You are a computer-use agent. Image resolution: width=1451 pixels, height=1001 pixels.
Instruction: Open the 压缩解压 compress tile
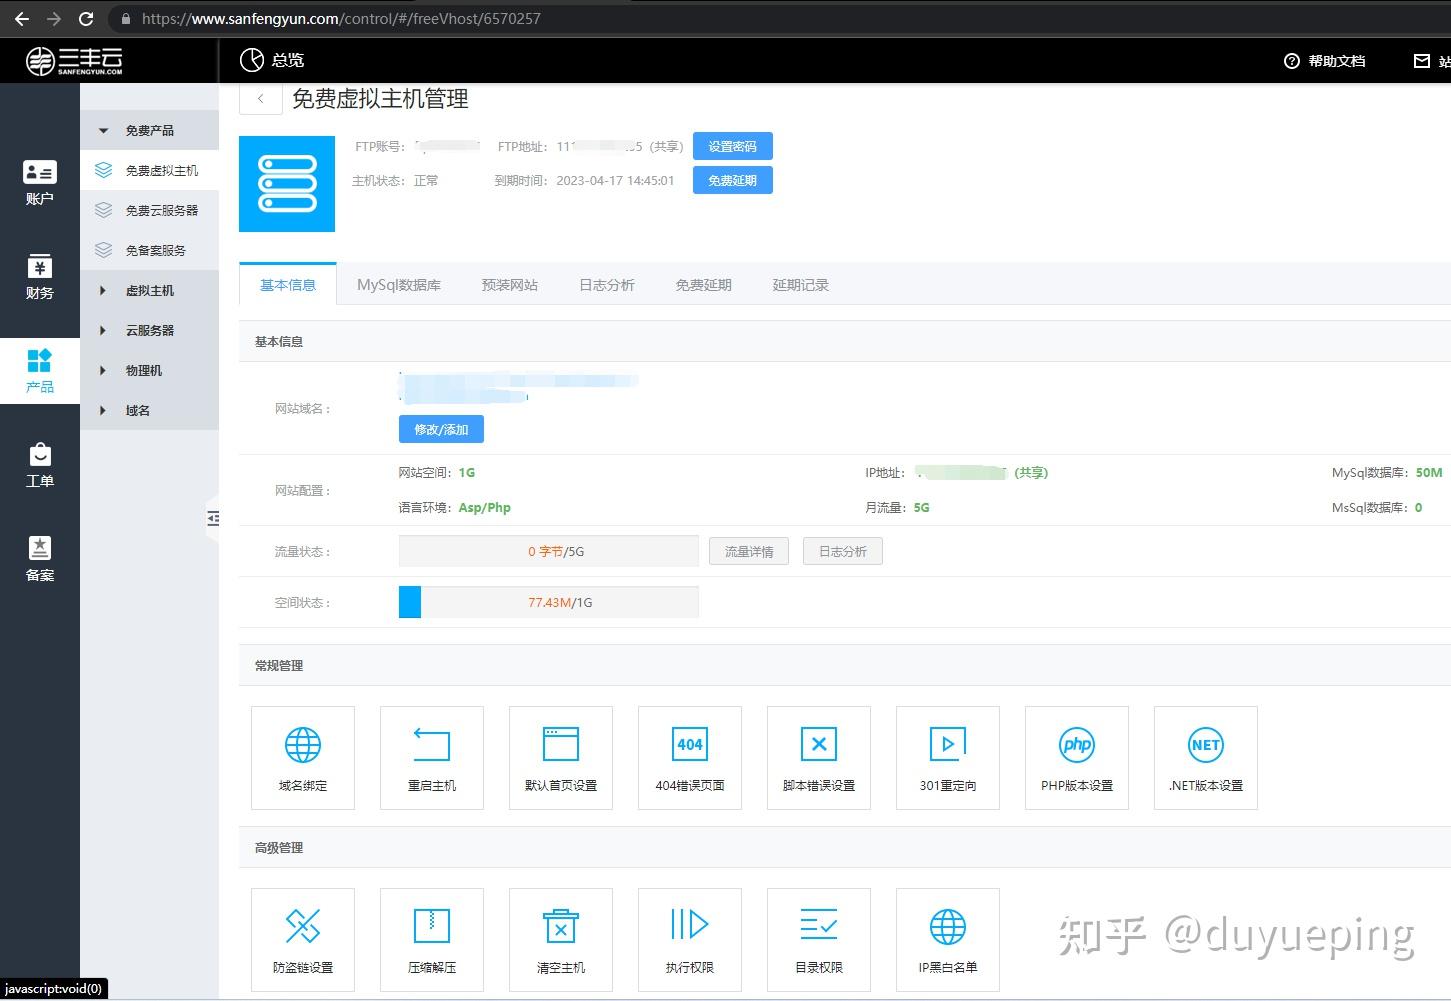(x=432, y=940)
